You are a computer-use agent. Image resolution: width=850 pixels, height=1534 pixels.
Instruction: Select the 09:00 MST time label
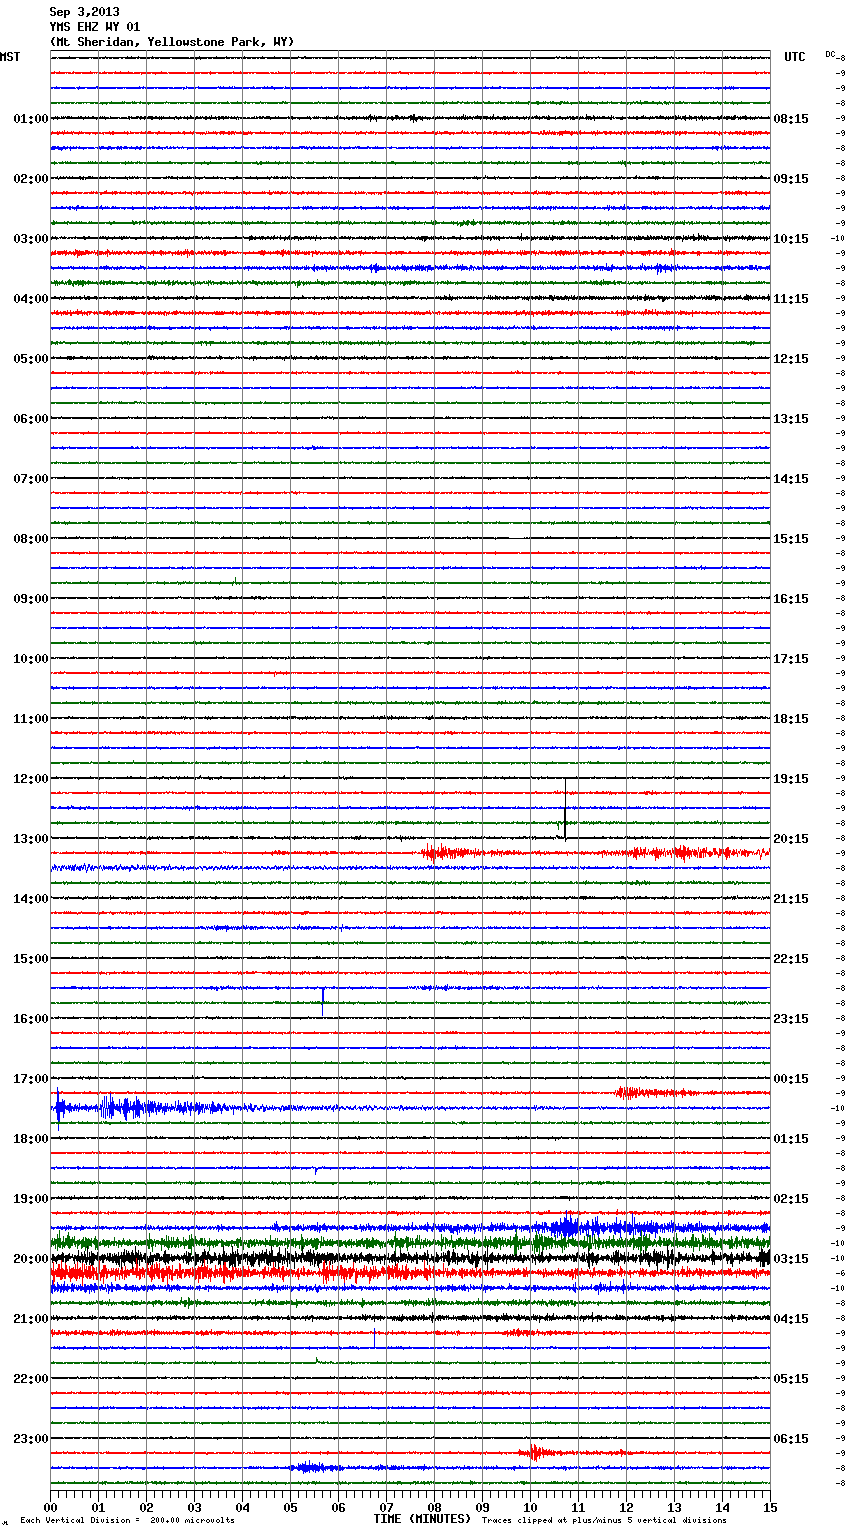(x=31, y=599)
